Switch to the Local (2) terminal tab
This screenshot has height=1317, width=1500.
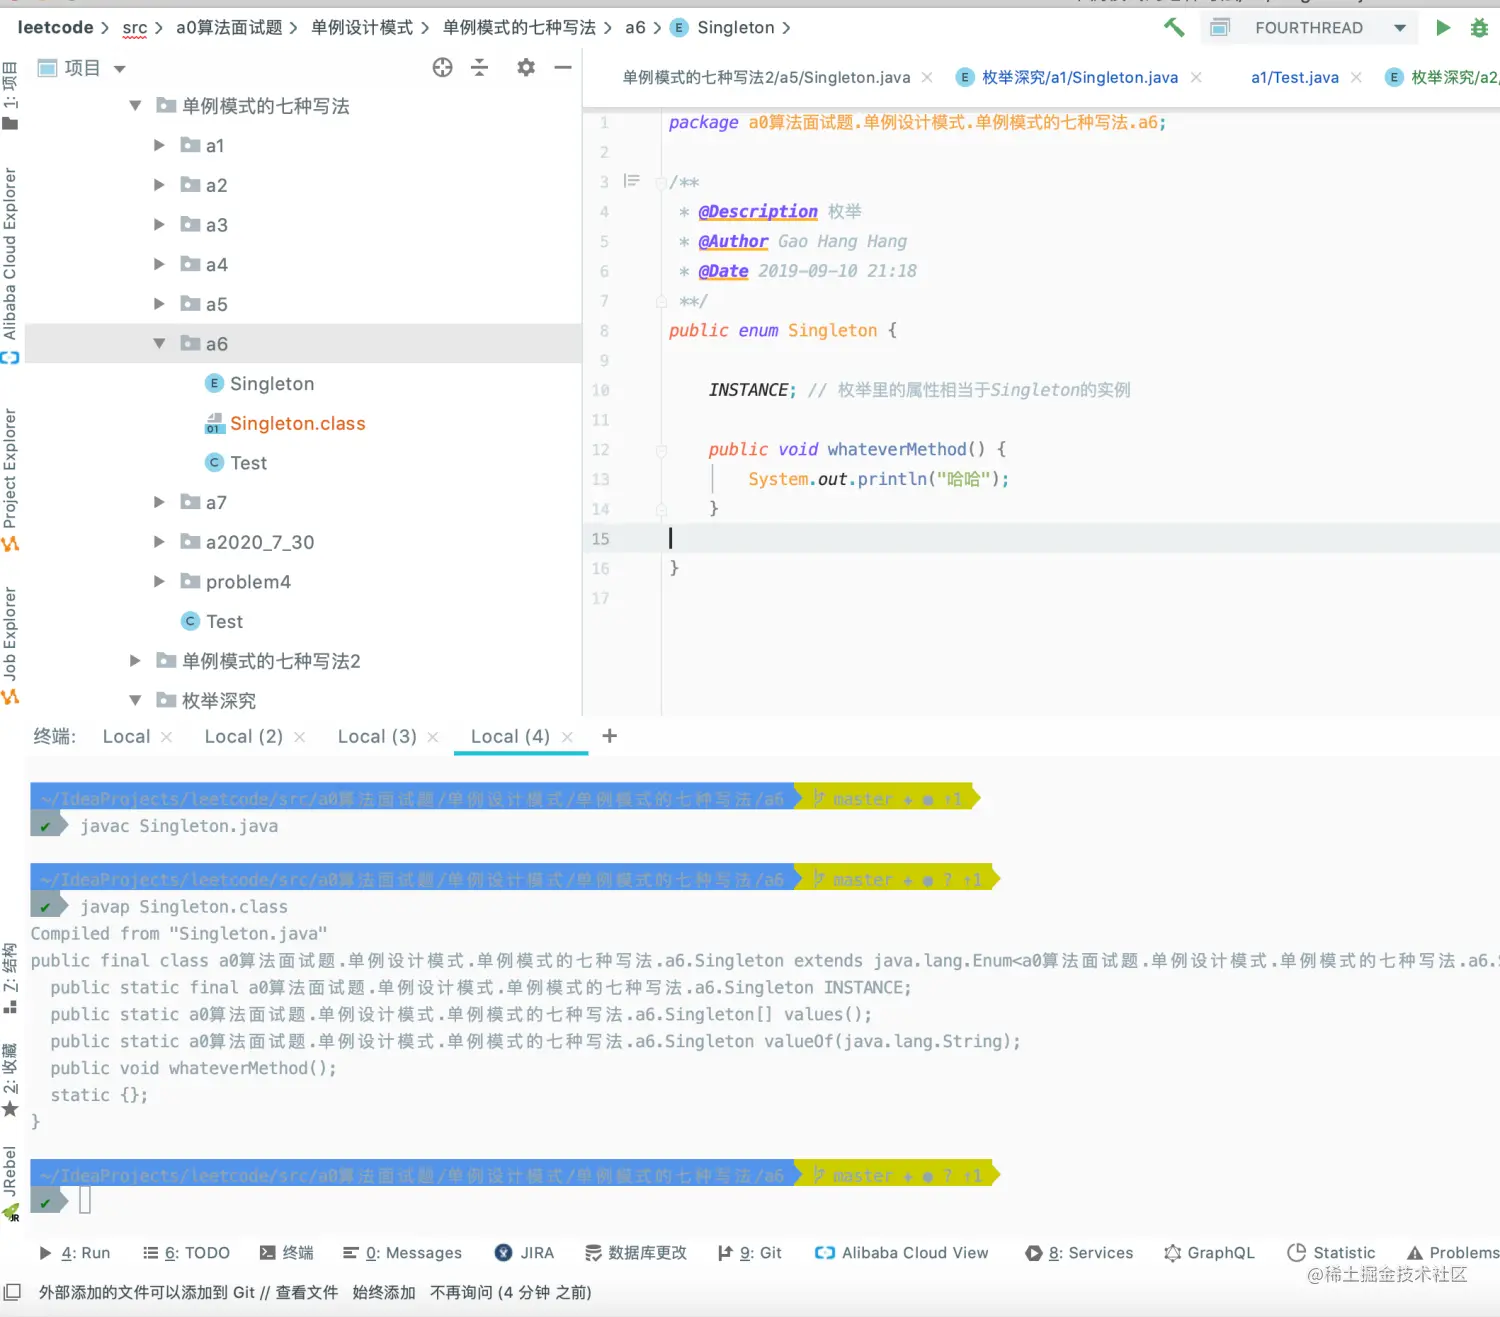click(x=243, y=737)
